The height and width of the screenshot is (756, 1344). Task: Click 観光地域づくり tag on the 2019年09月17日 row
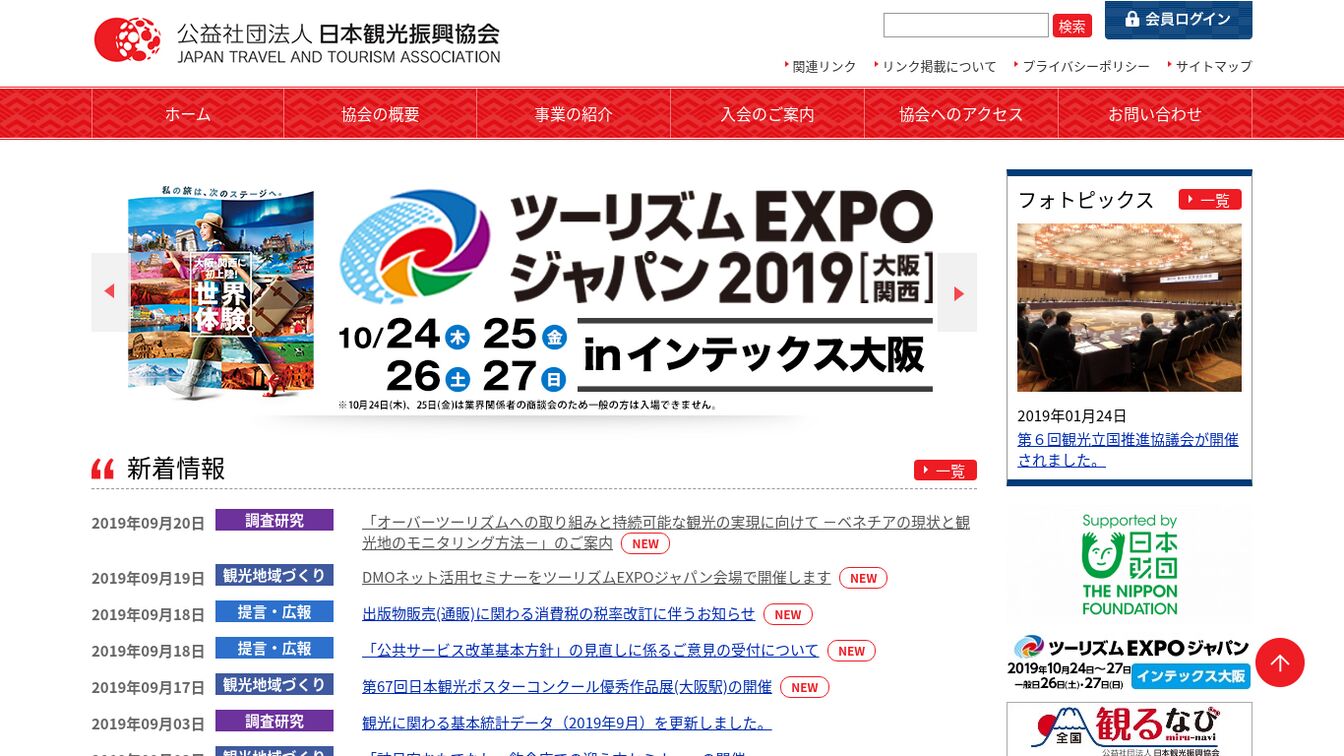274,684
